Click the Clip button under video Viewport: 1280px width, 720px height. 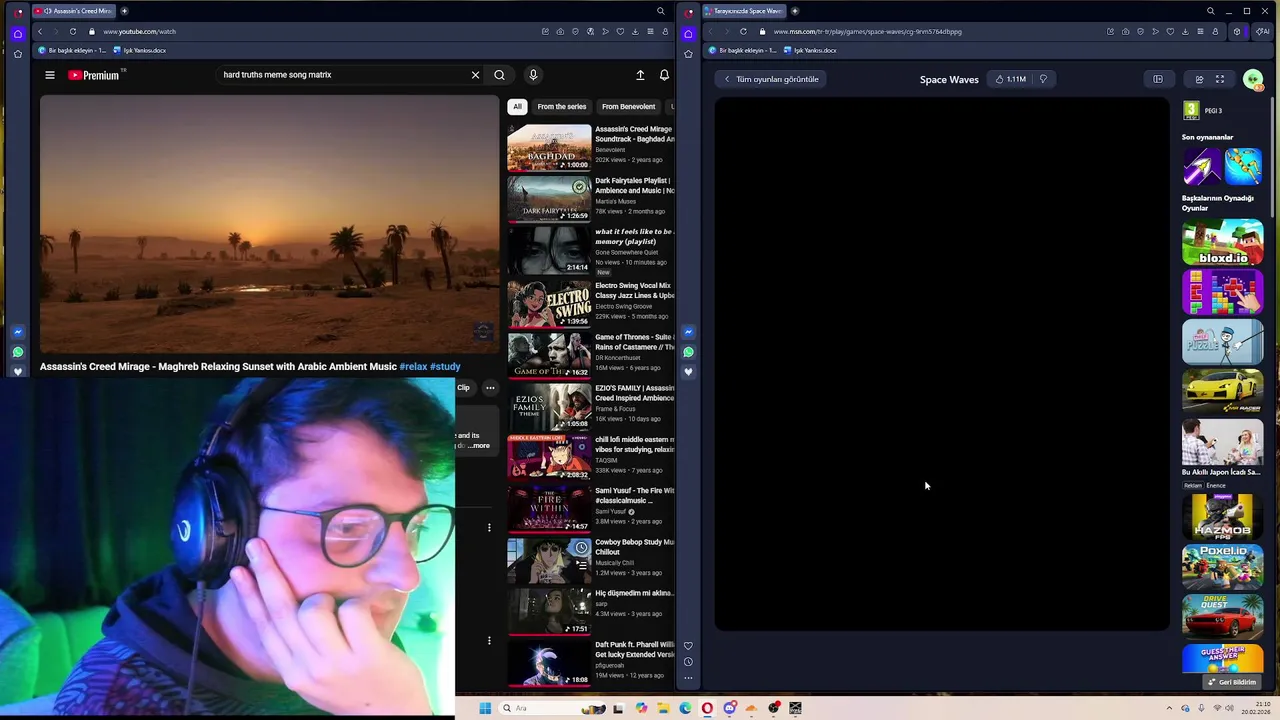[463, 388]
